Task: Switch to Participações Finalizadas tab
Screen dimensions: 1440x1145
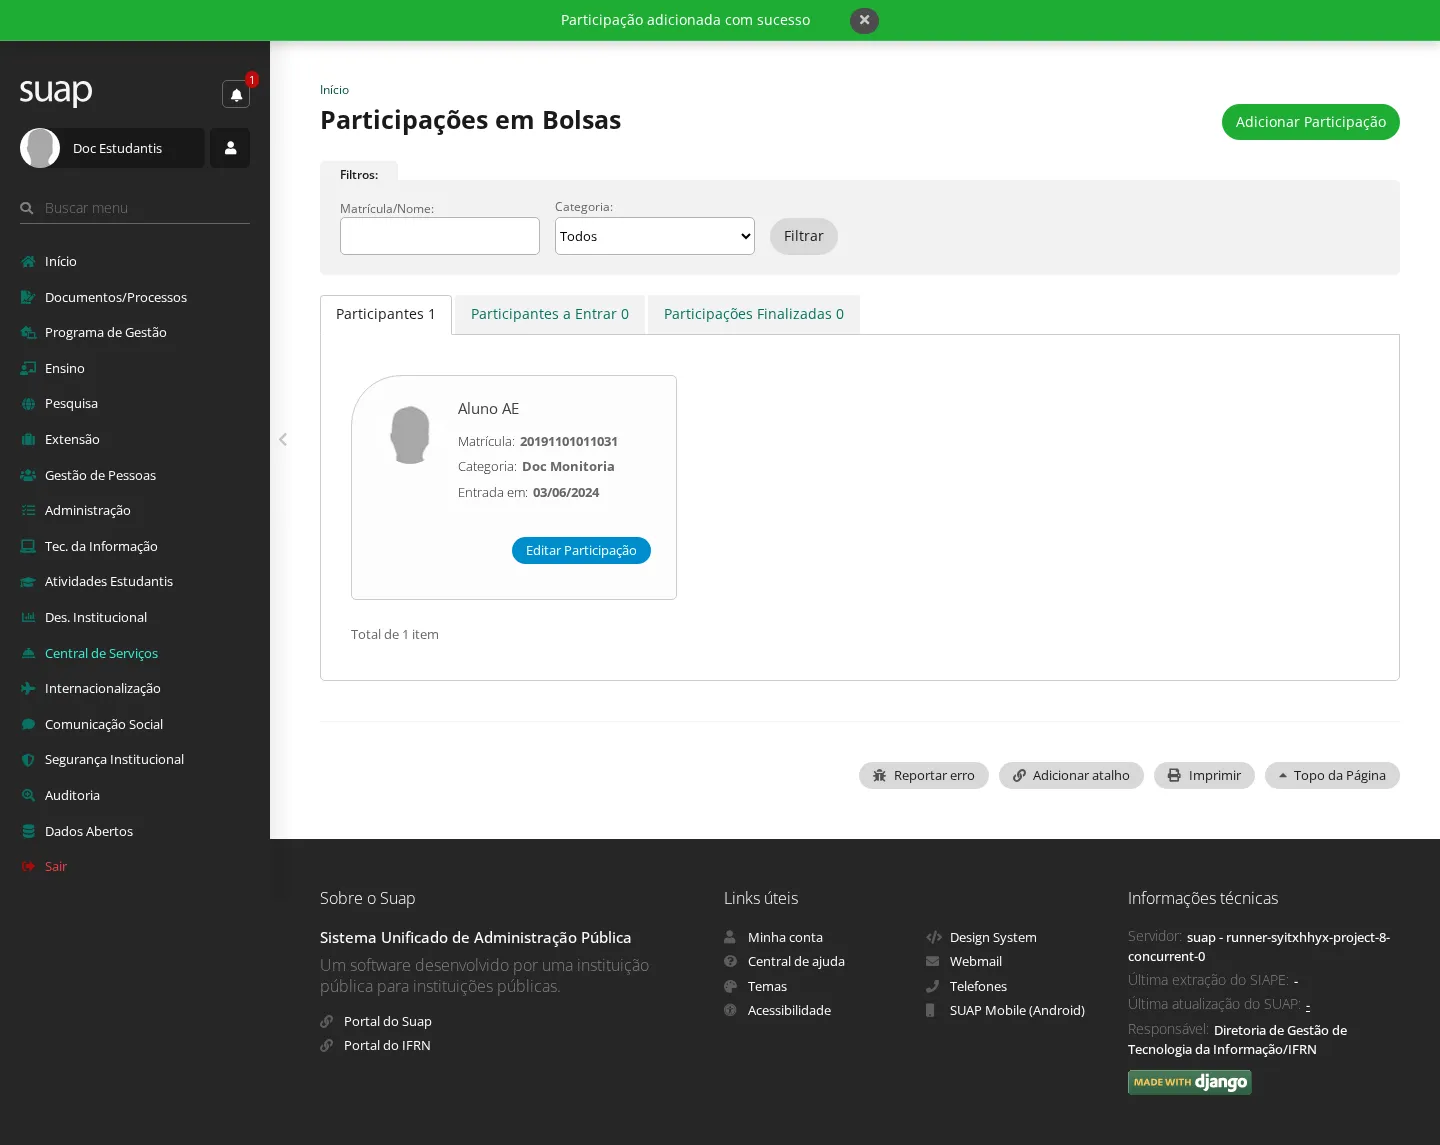Action: [754, 314]
